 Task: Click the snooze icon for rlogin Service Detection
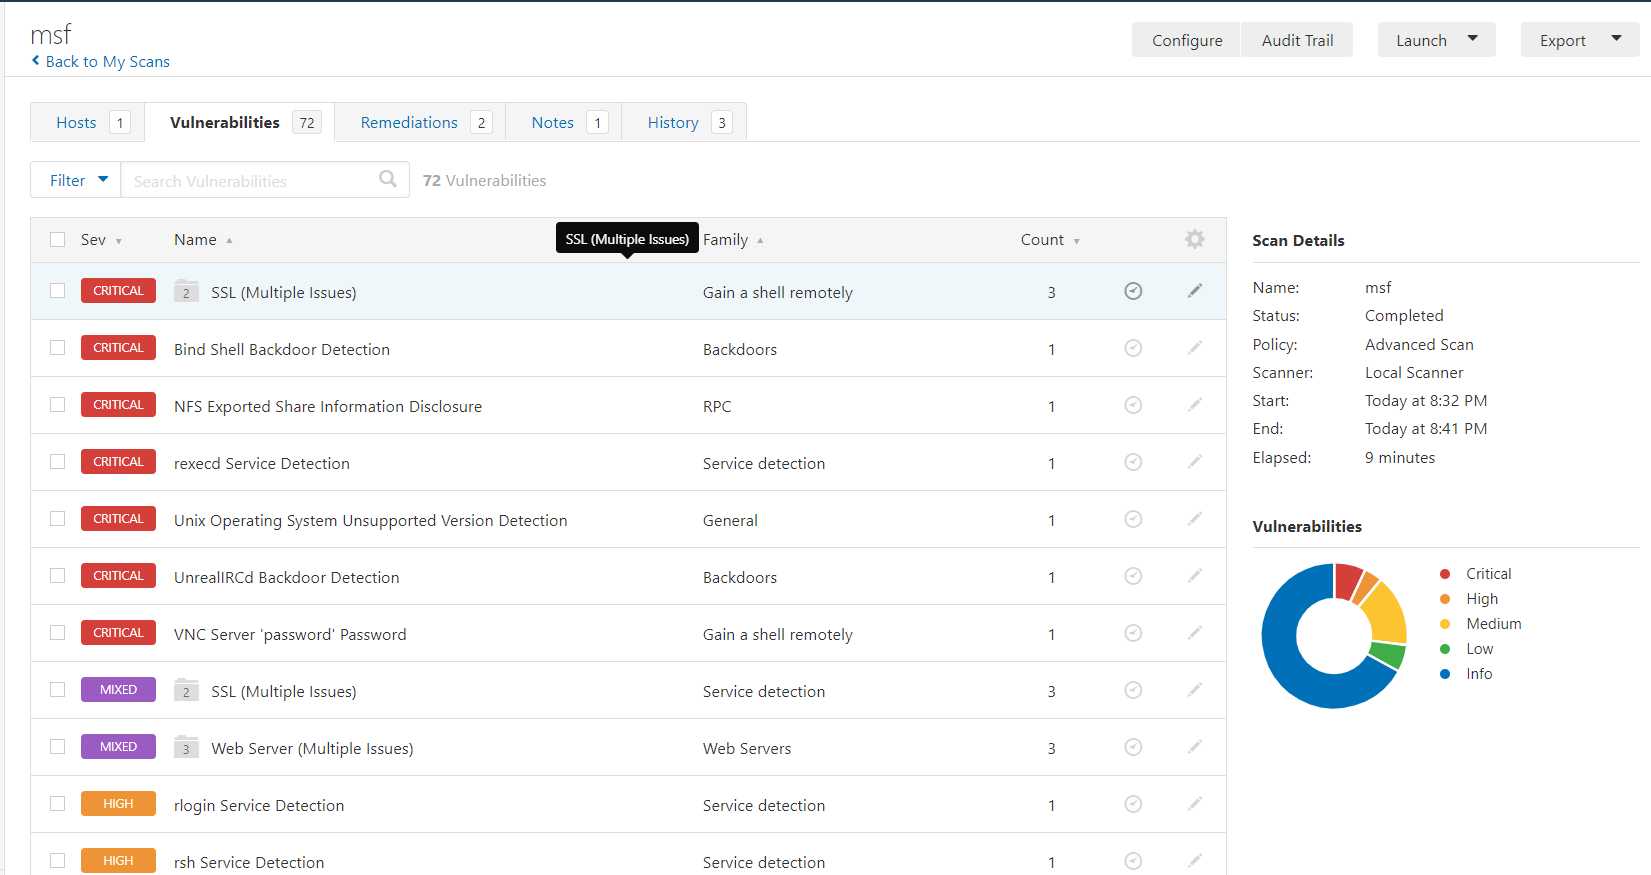click(x=1133, y=804)
